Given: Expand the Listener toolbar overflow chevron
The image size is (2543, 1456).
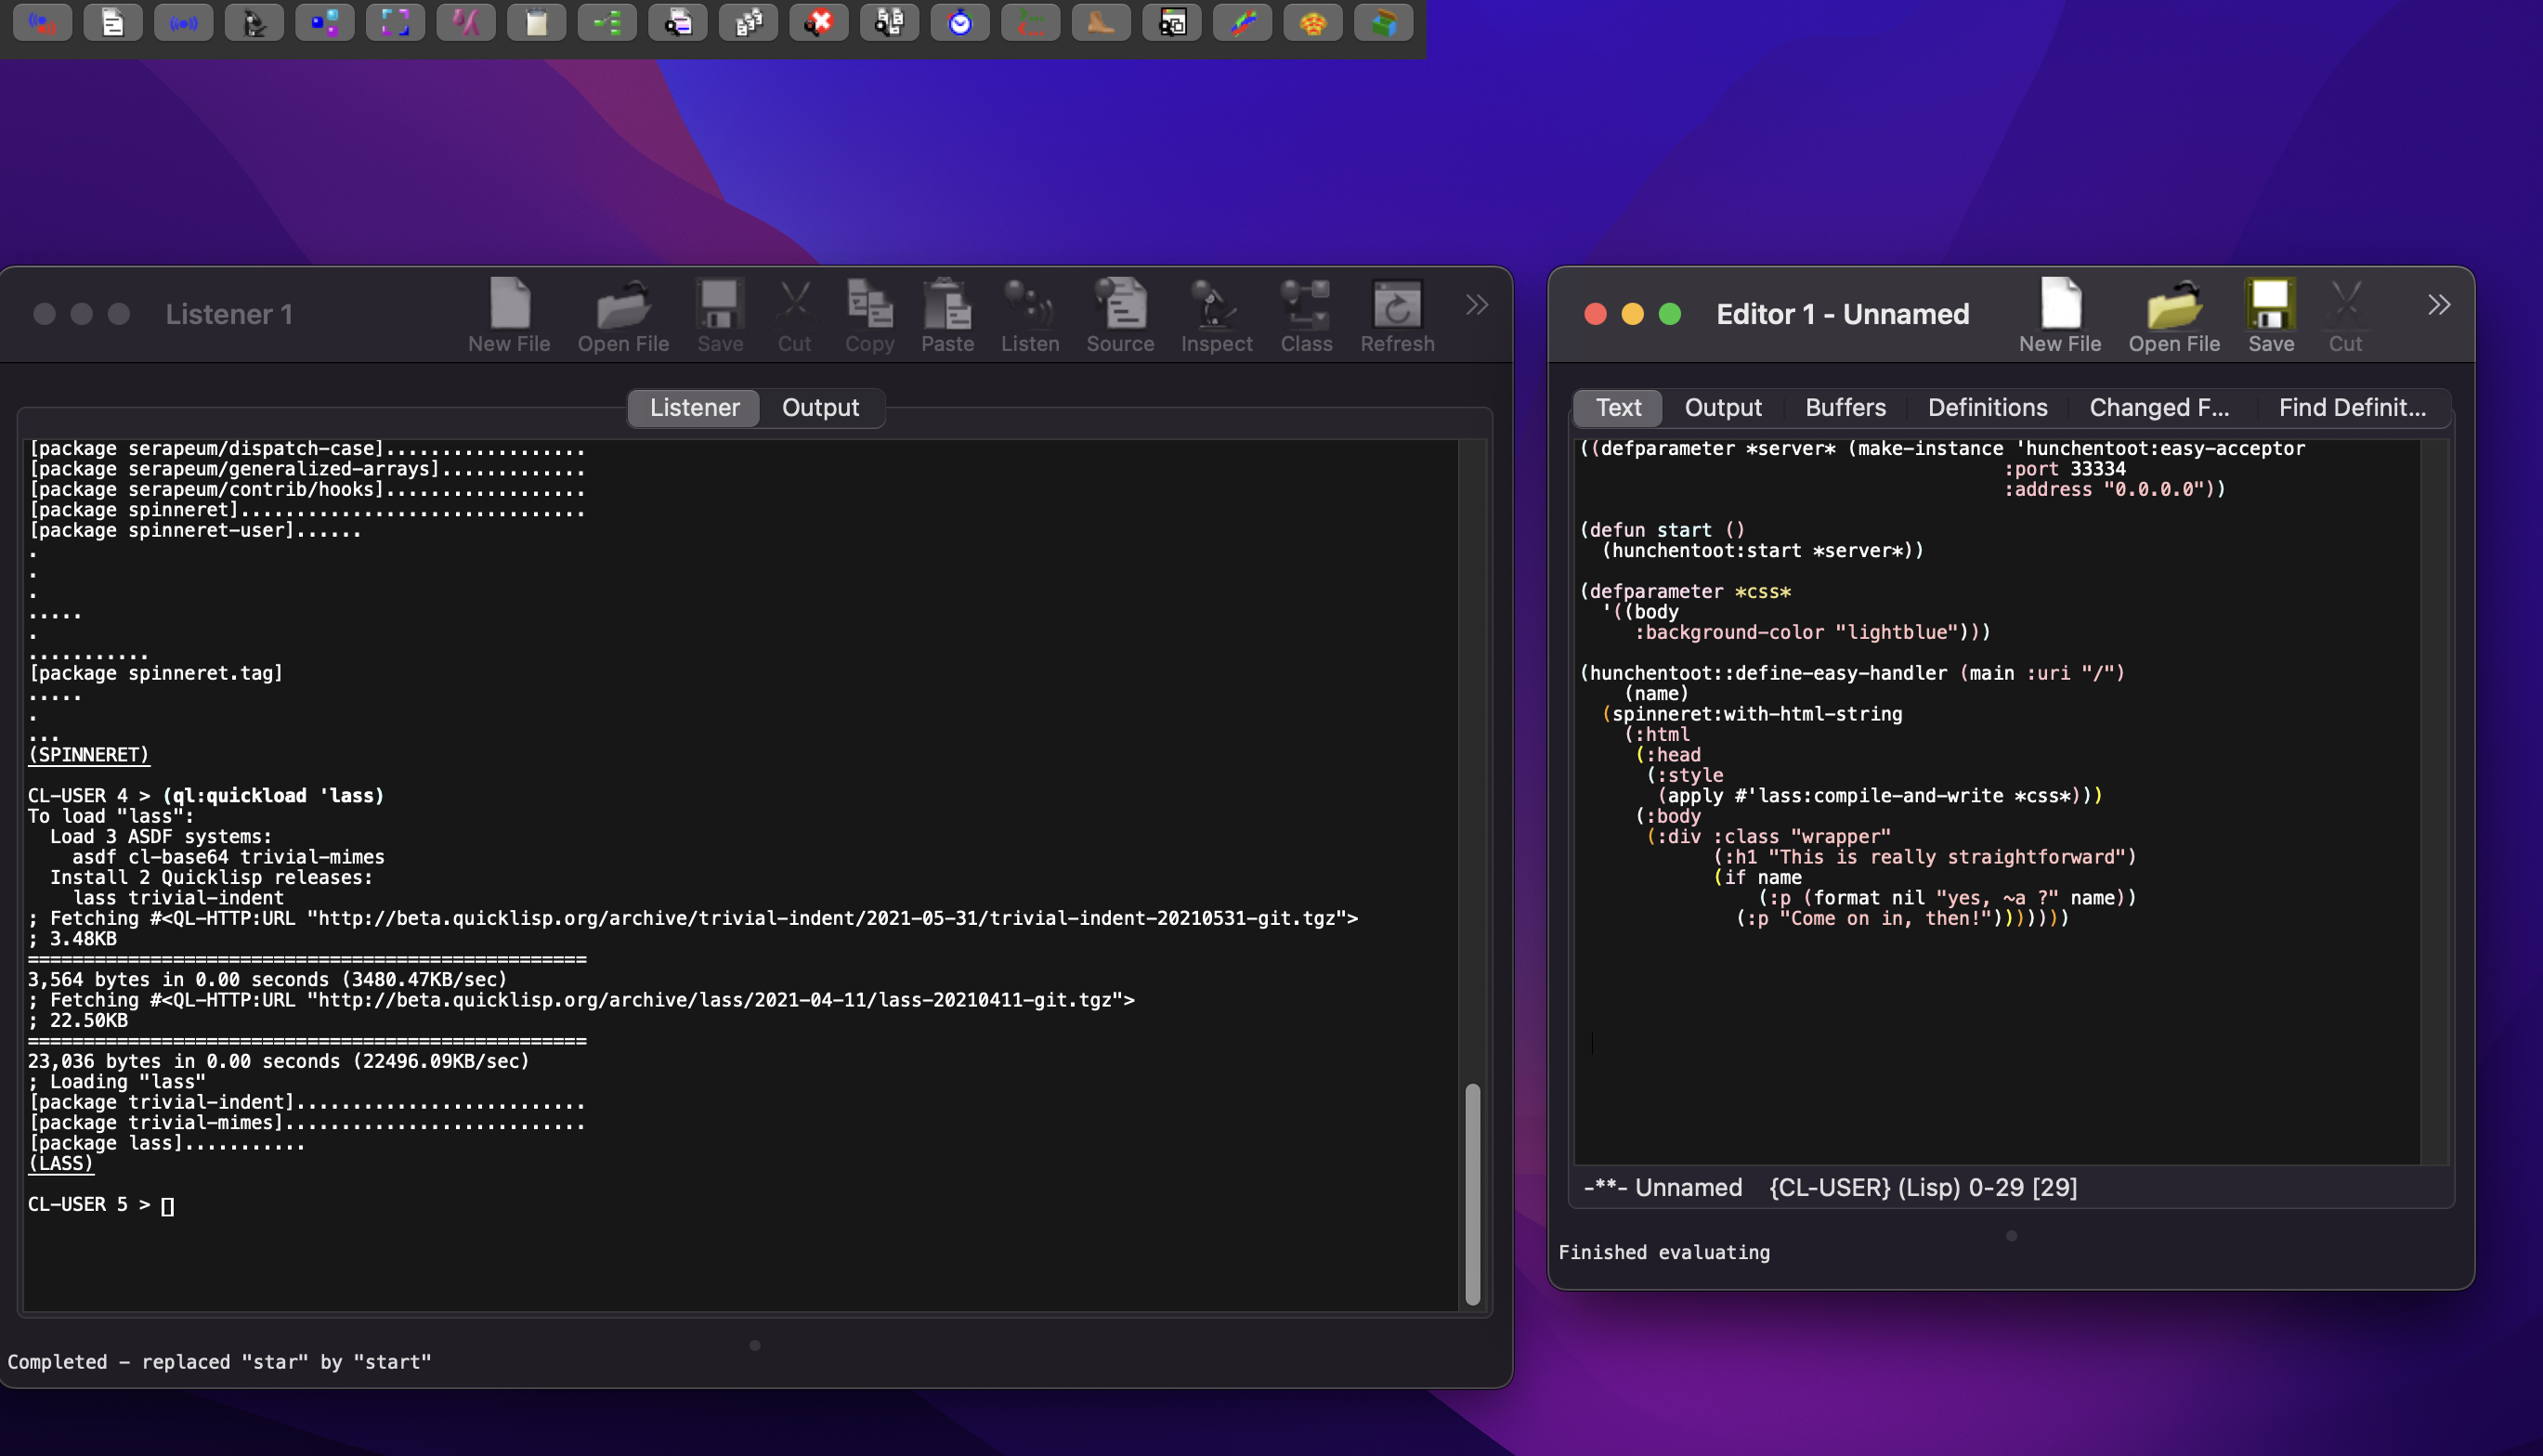Looking at the screenshot, I should coord(1477,305).
